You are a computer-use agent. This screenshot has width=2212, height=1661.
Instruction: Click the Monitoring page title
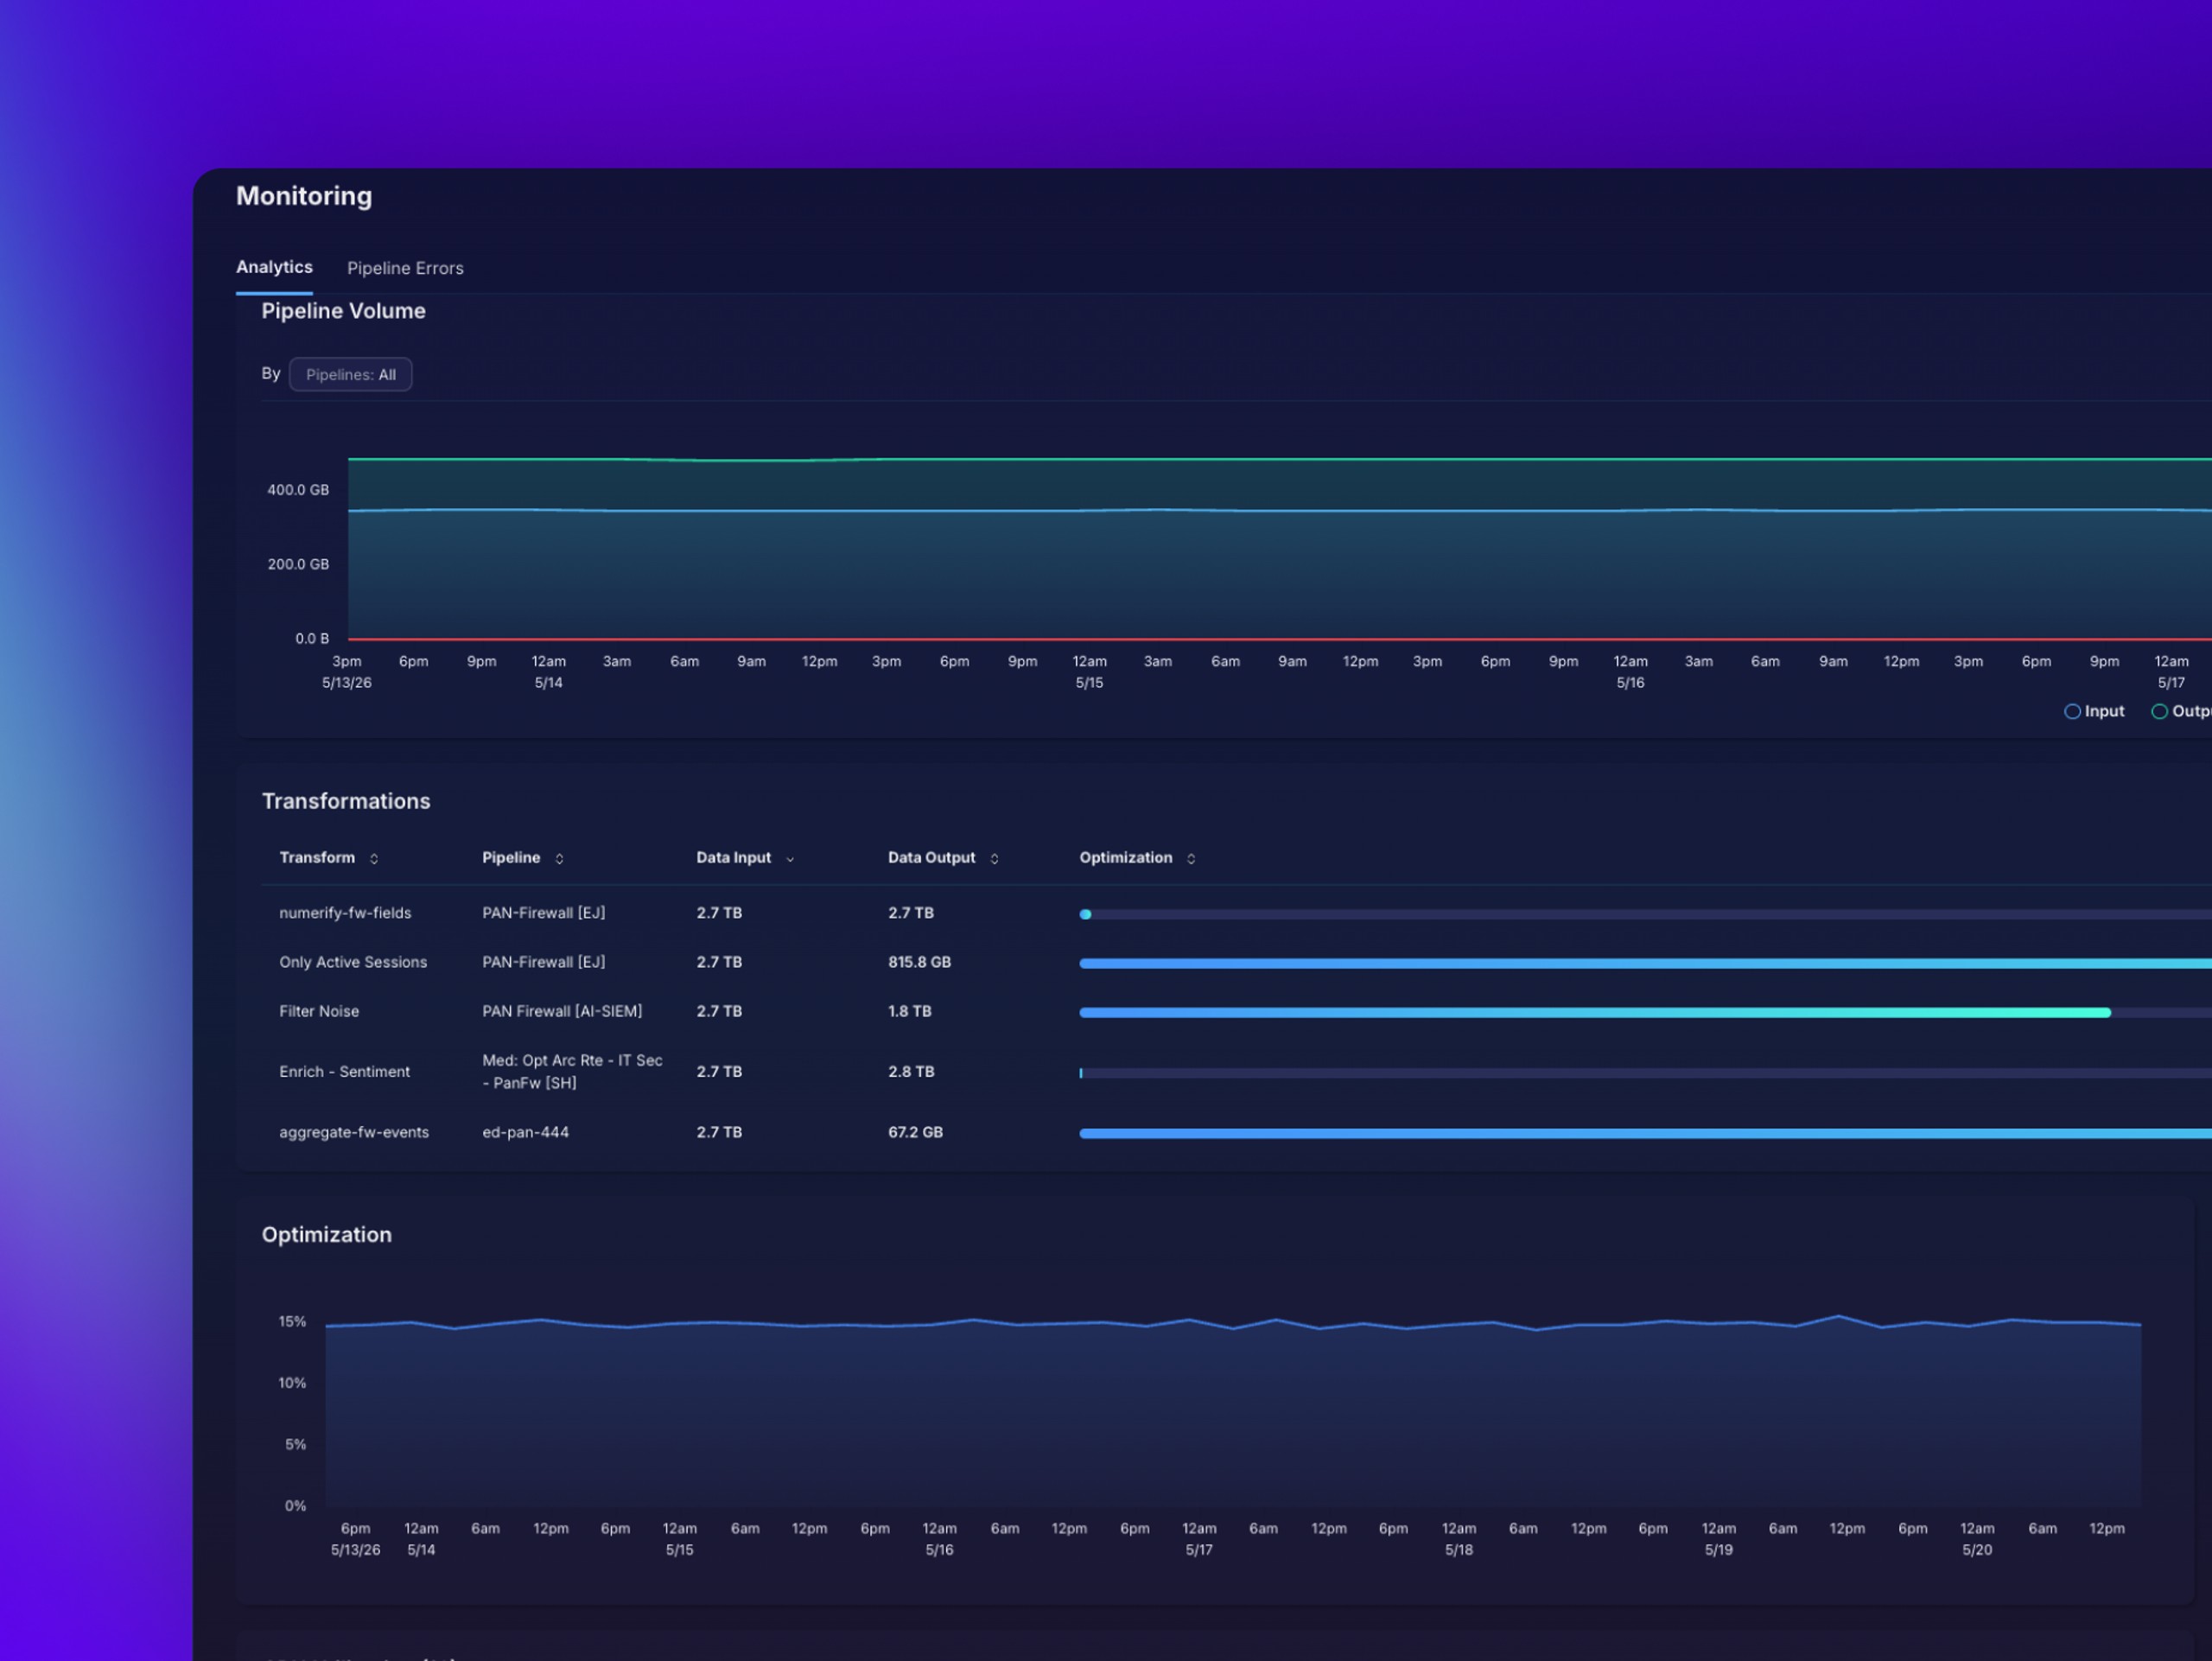tap(304, 196)
